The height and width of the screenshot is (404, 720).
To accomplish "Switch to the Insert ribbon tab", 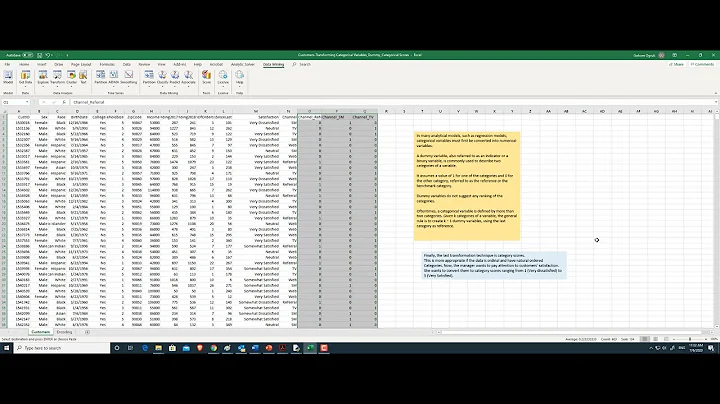I will 42,65.
